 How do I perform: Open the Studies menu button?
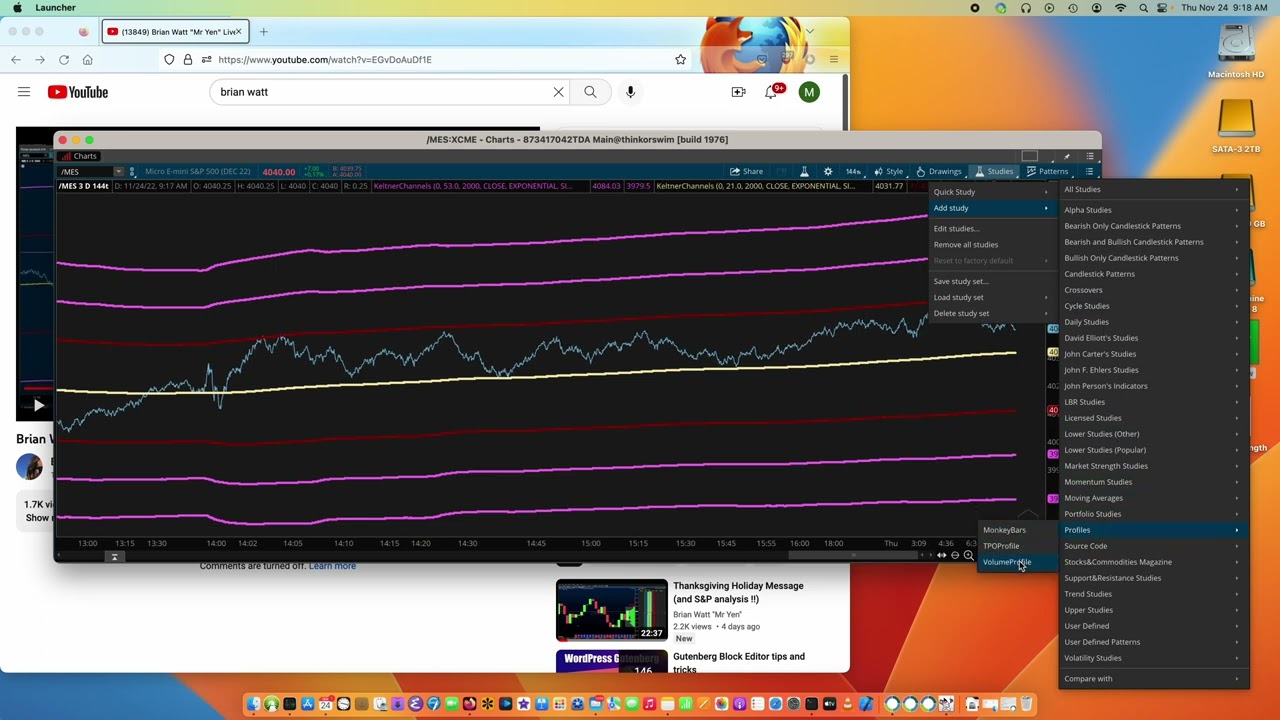click(x=995, y=171)
